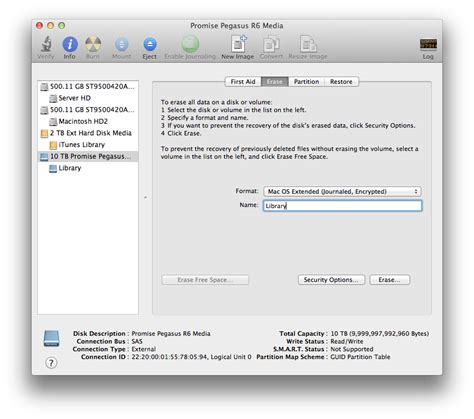Click Enable Journaling toolbar icon
The height and width of the screenshot is (419, 474).
pos(190,44)
